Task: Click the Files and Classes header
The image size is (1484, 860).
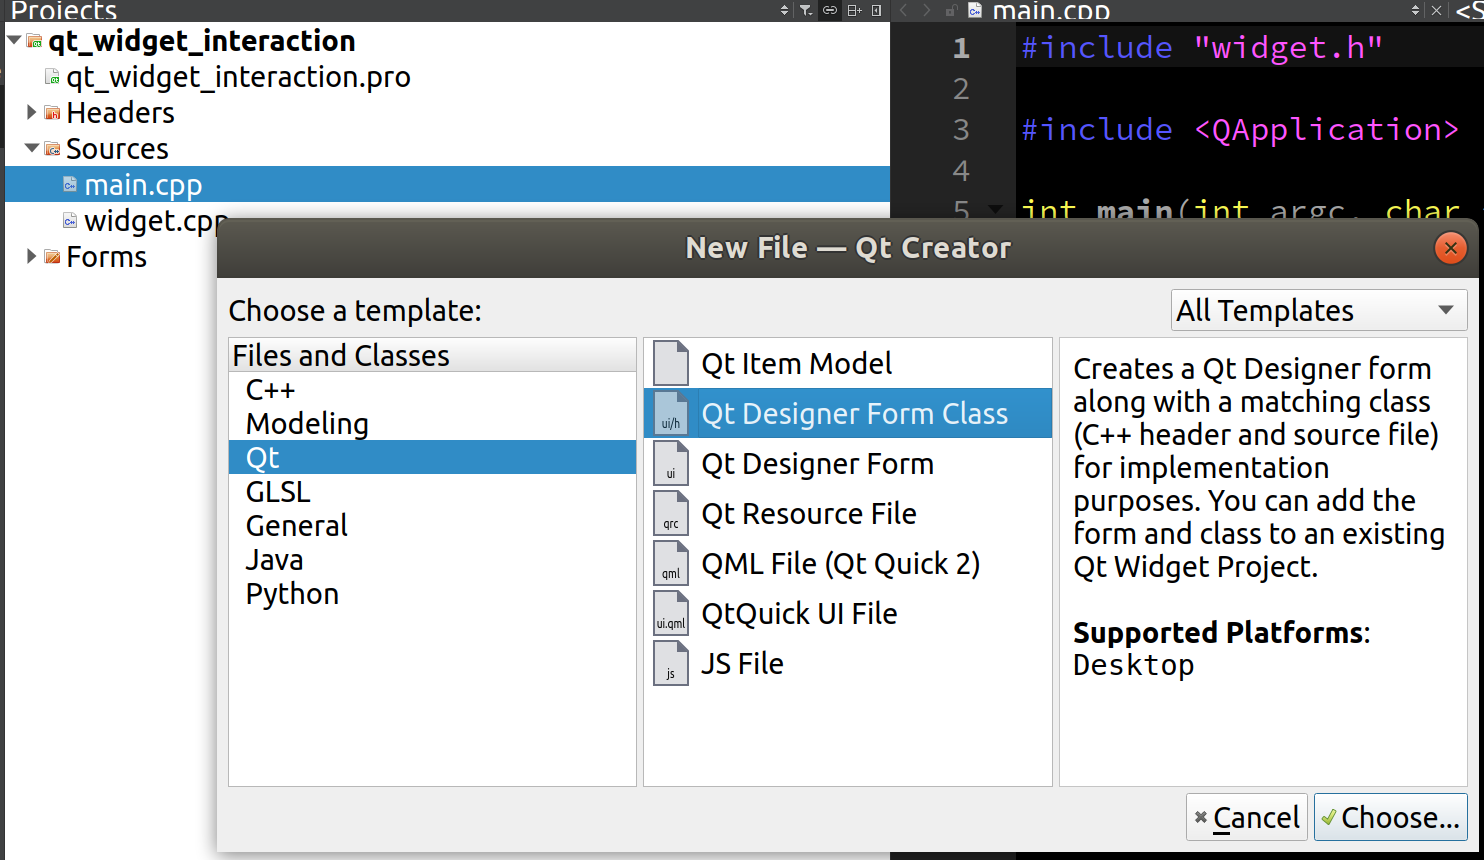Action: [x=432, y=355]
